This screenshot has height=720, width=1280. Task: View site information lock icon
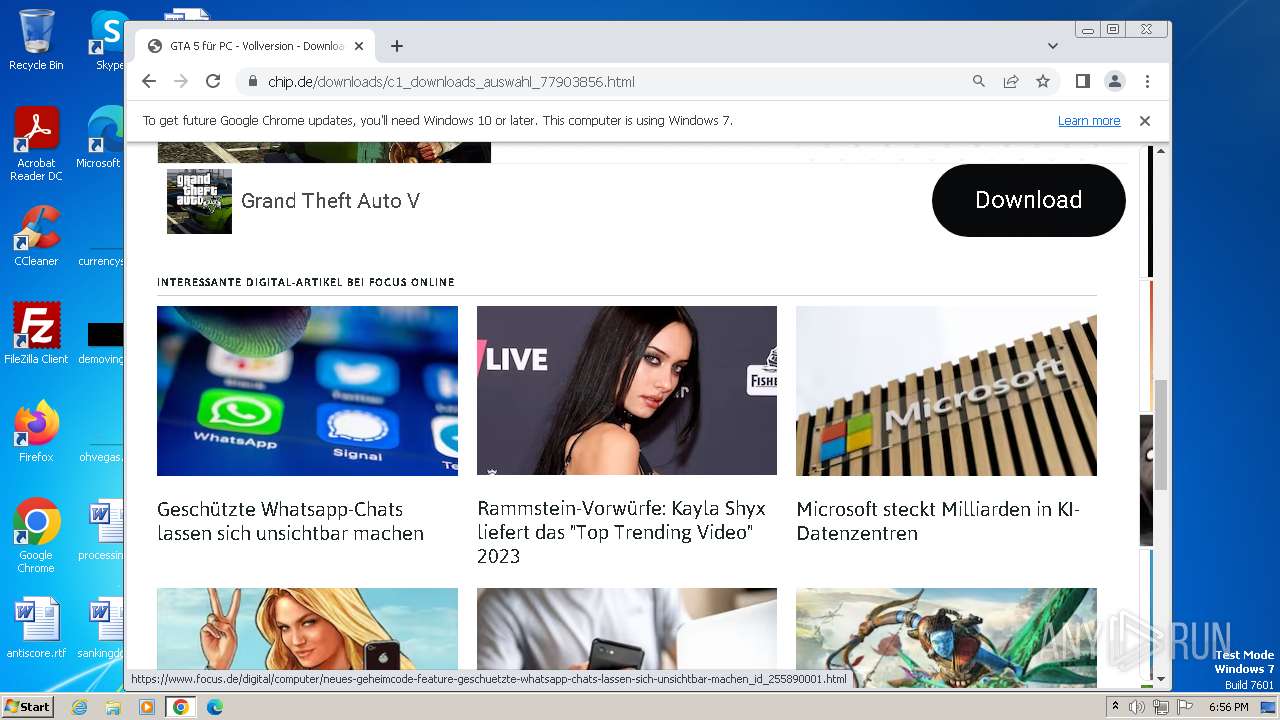coord(252,81)
